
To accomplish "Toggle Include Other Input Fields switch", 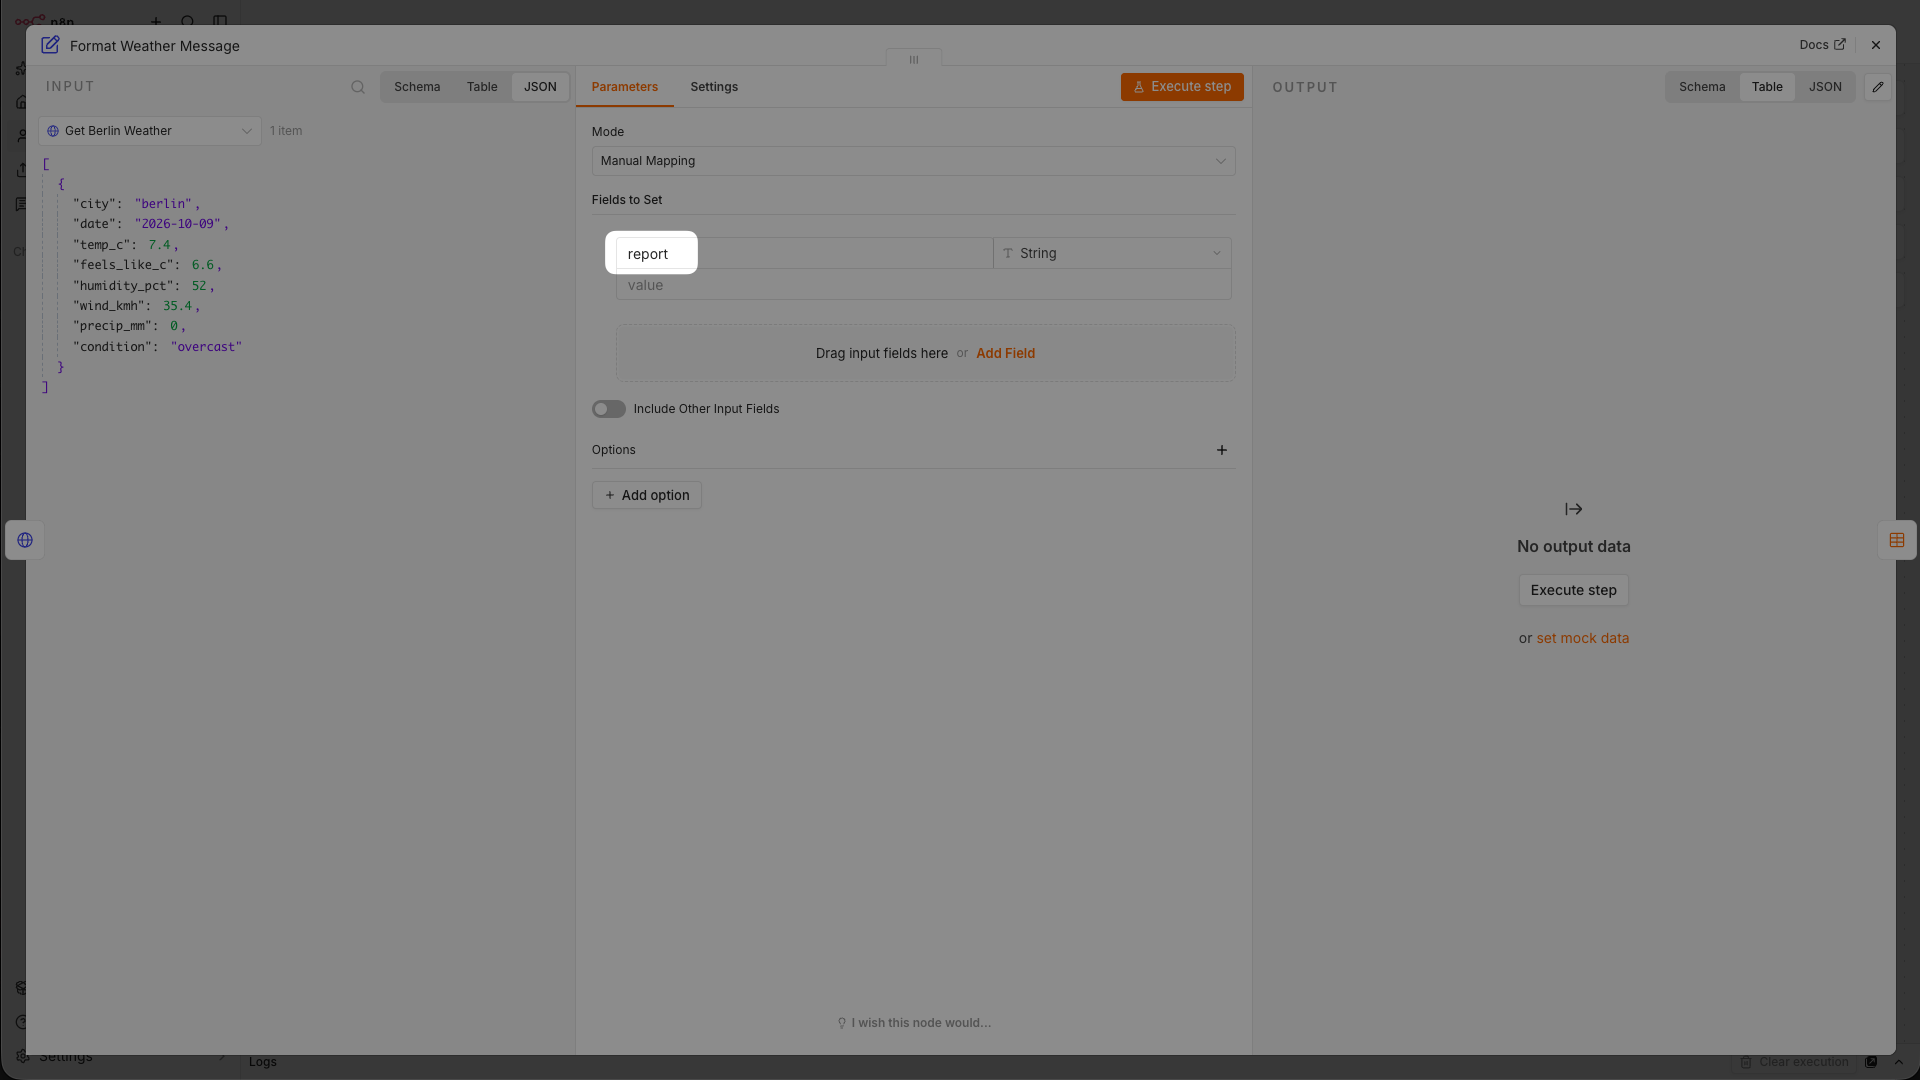I will [x=609, y=409].
